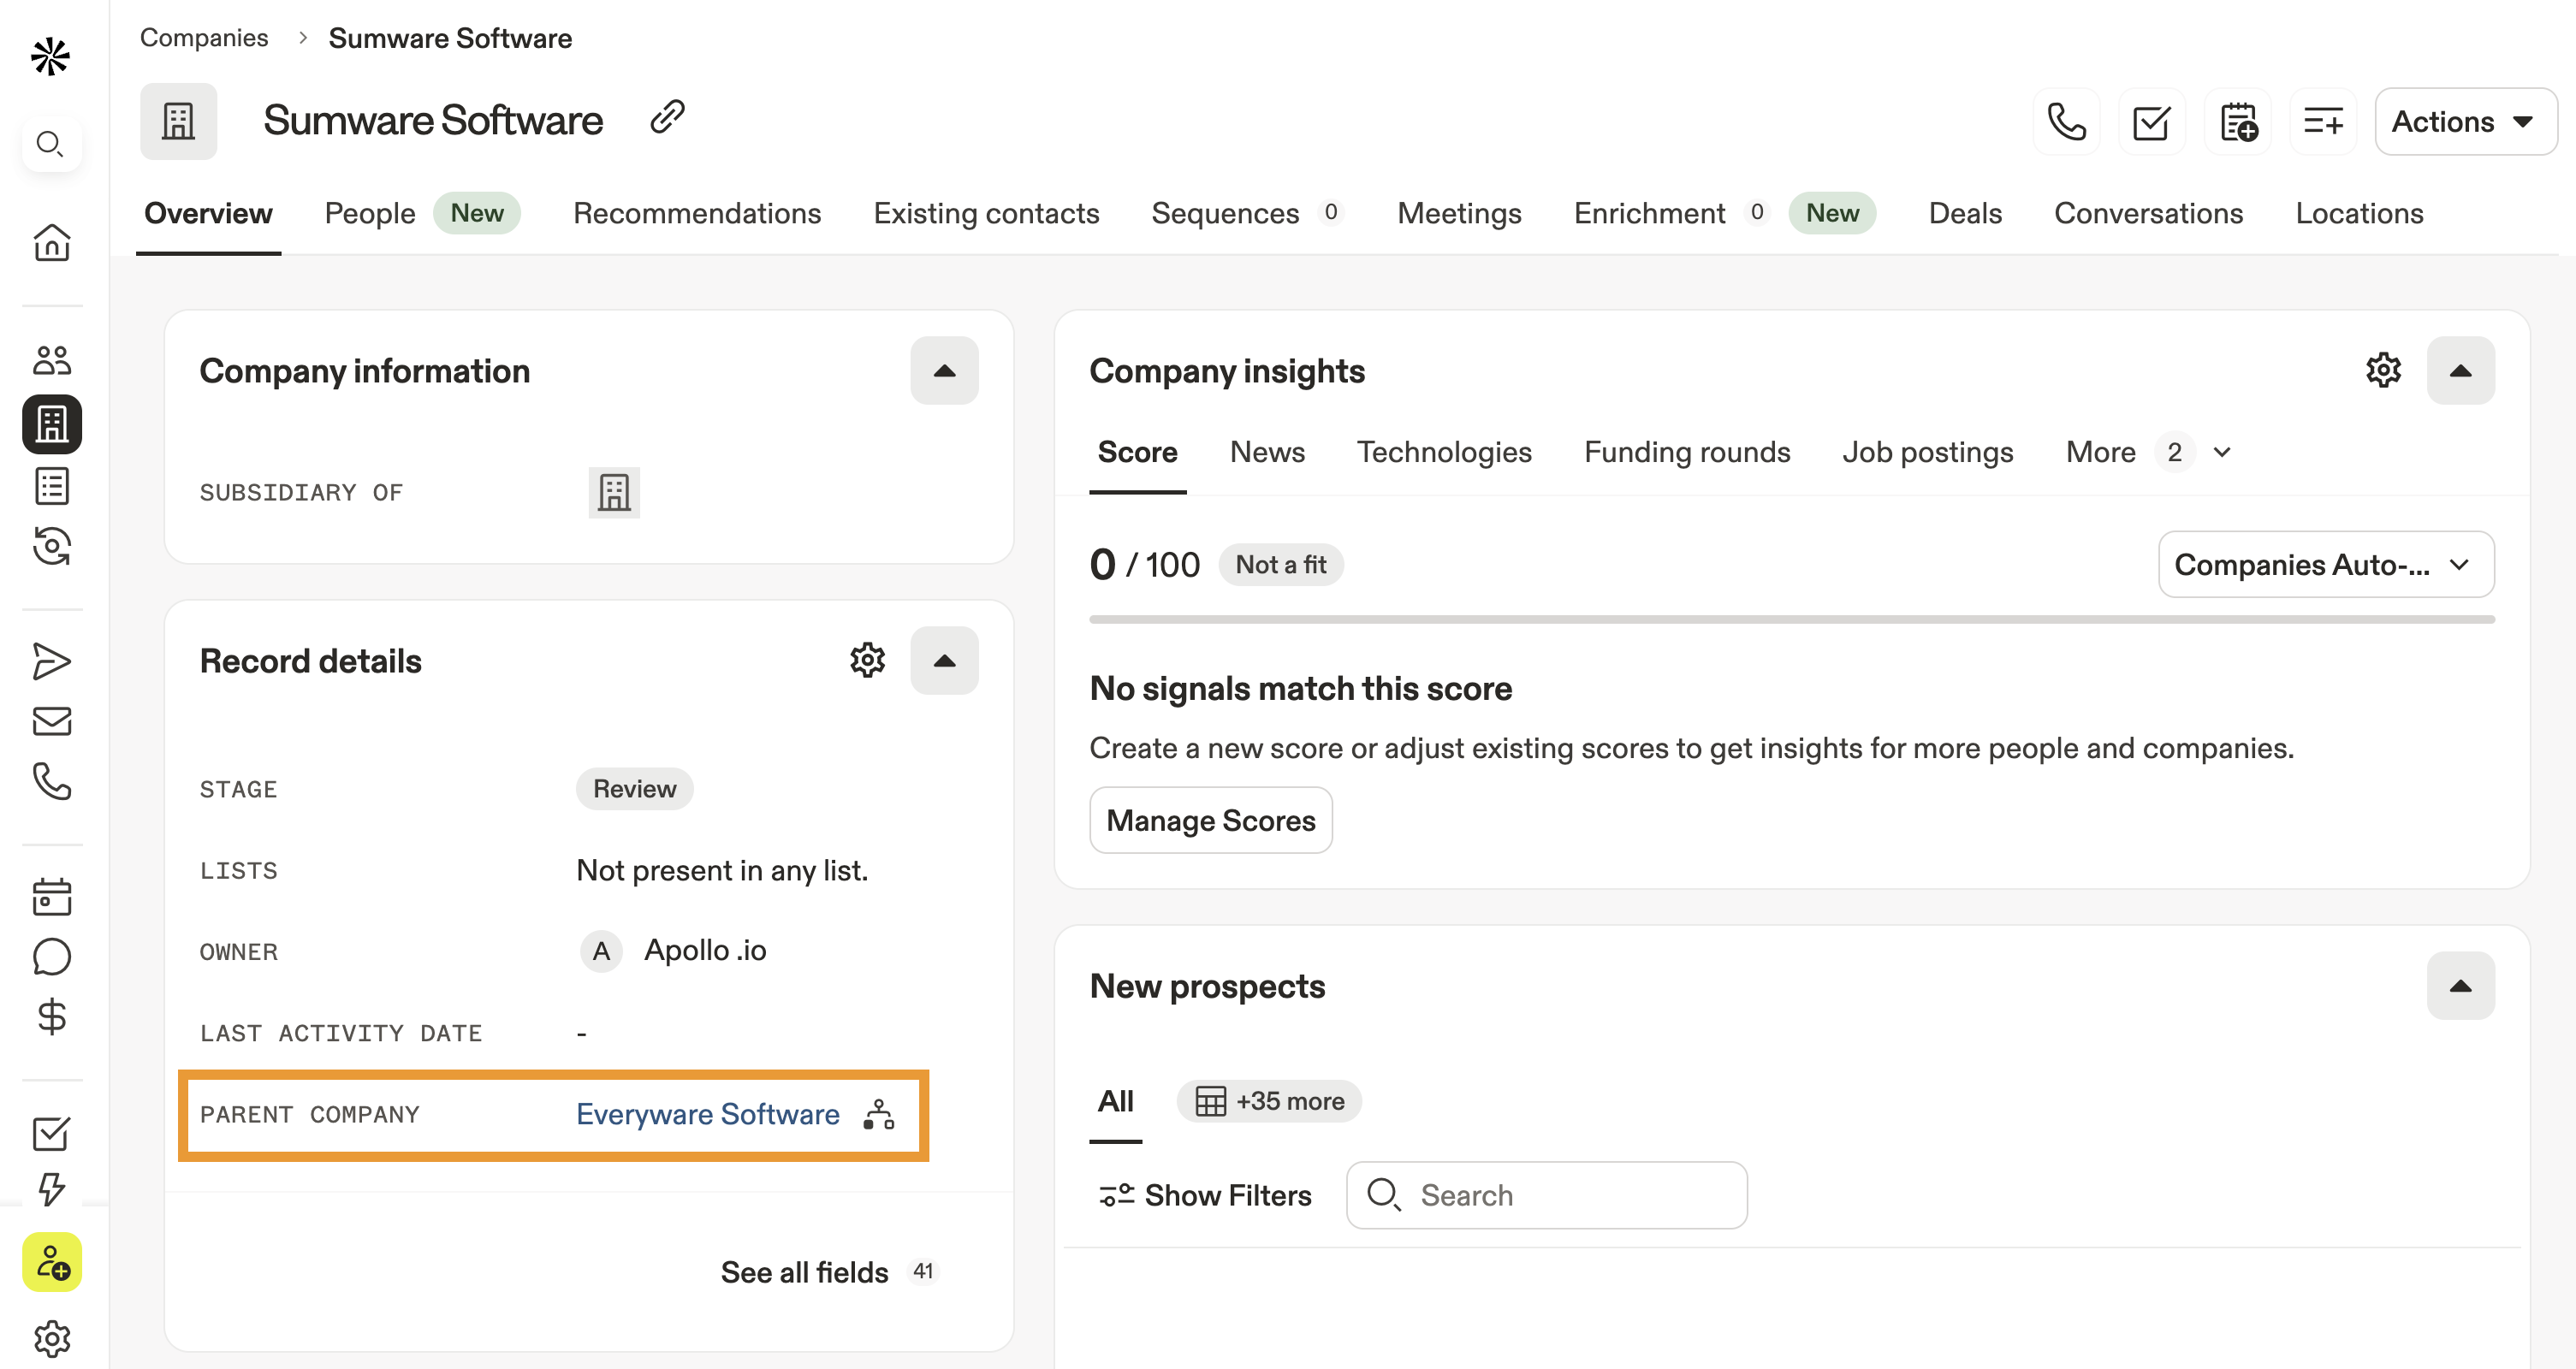Click the score progress bar
This screenshot has width=2576, height=1369.
click(x=1792, y=619)
